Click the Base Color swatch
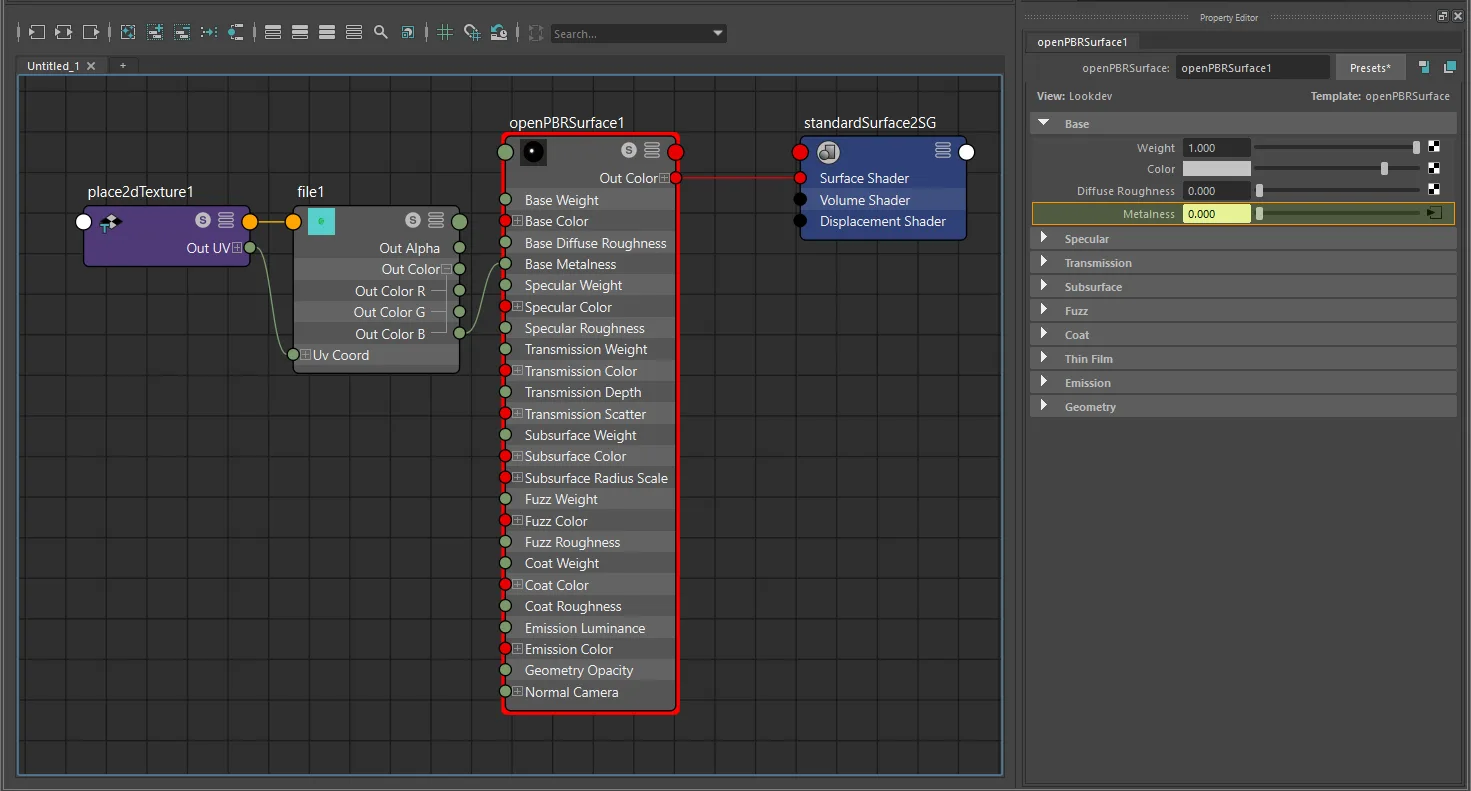This screenshot has height=791, width=1471. click(x=1217, y=169)
